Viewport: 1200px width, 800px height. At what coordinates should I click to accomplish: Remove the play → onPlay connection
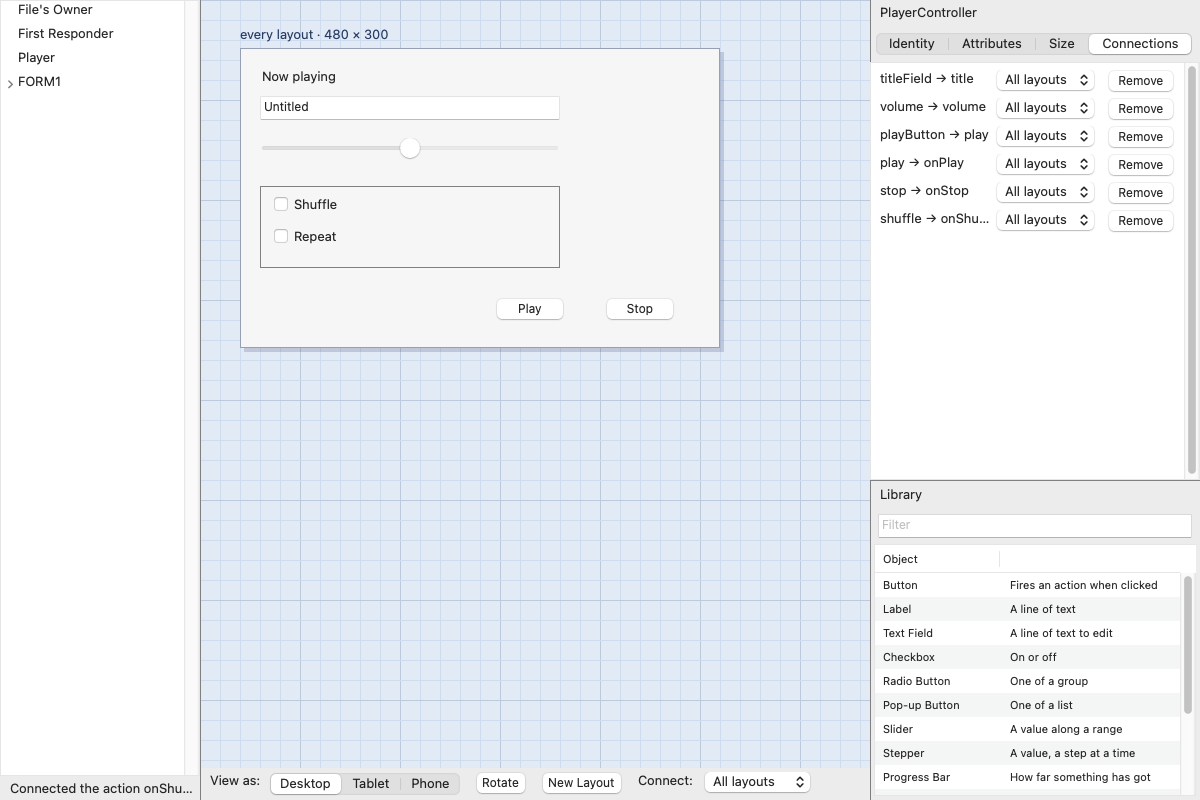pos(1140,165)
